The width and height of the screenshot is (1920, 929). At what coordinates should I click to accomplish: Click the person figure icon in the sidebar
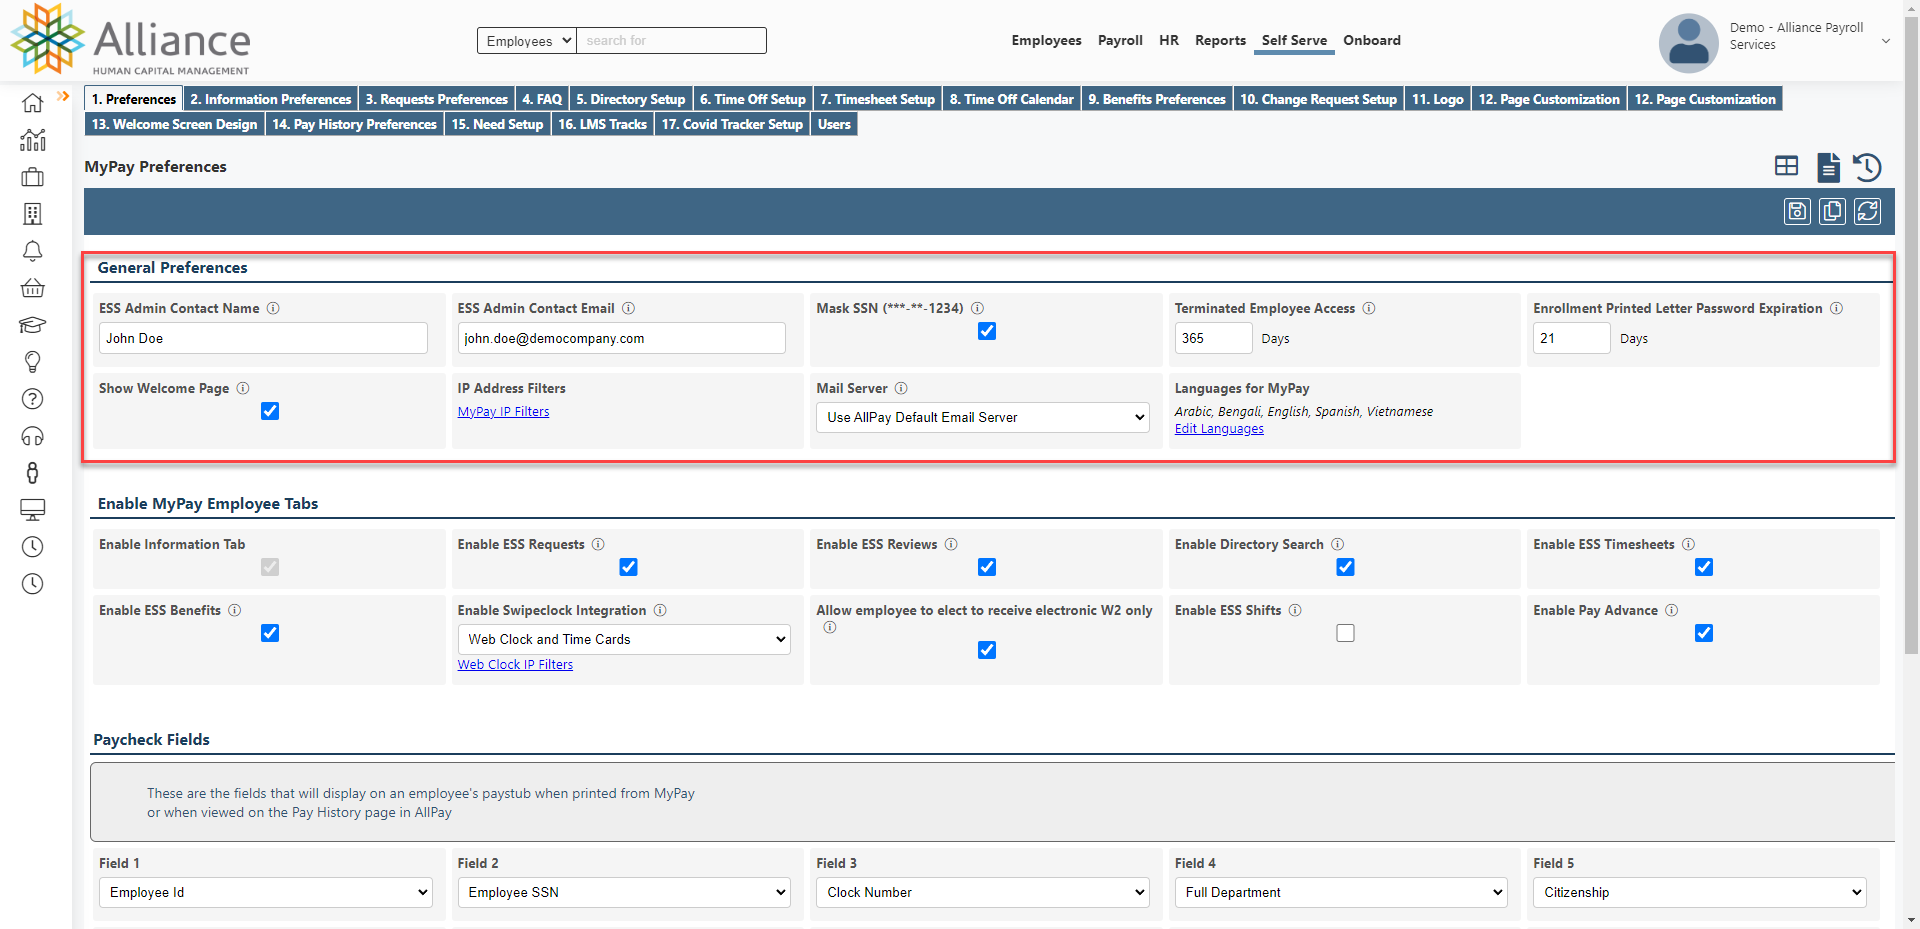(33, 473)
